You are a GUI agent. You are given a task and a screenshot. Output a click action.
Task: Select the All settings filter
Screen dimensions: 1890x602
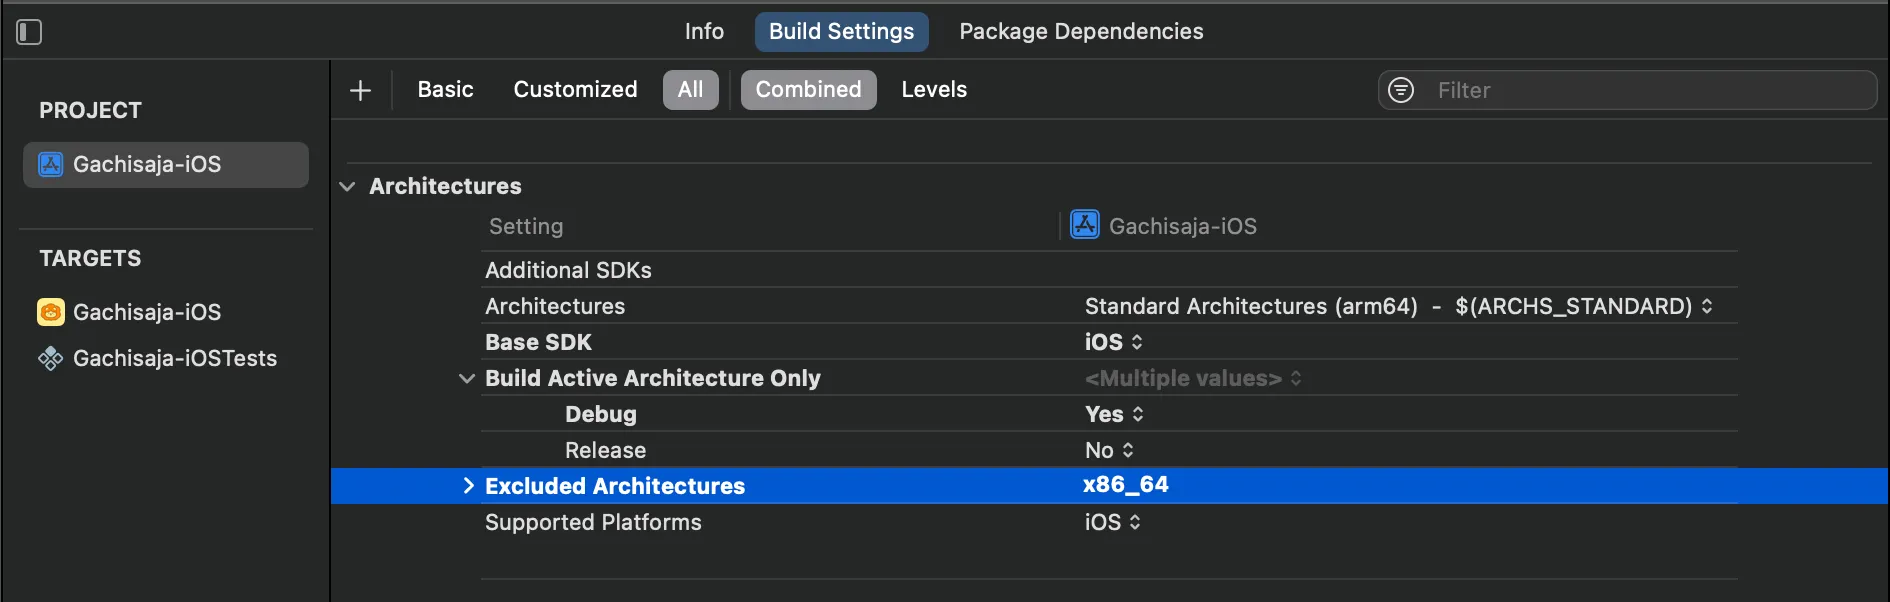pyautogui.click(x=690, y=90)
